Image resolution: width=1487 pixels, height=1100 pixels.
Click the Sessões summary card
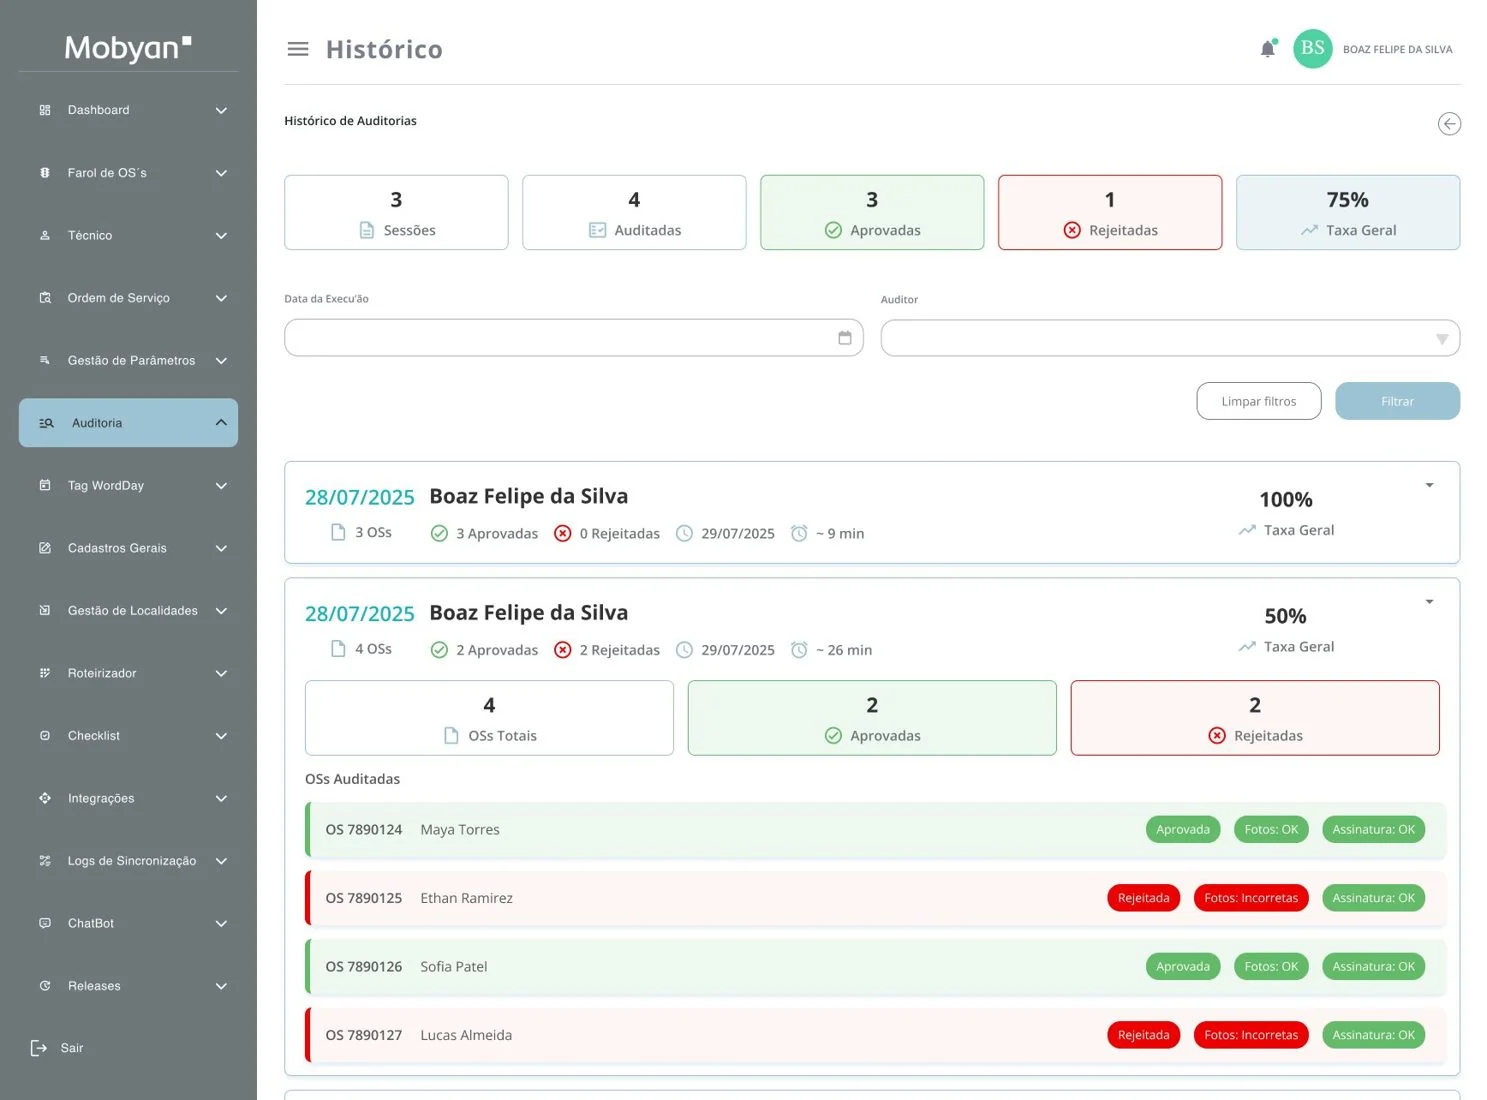pyautogui.click(x=396, y=212)
